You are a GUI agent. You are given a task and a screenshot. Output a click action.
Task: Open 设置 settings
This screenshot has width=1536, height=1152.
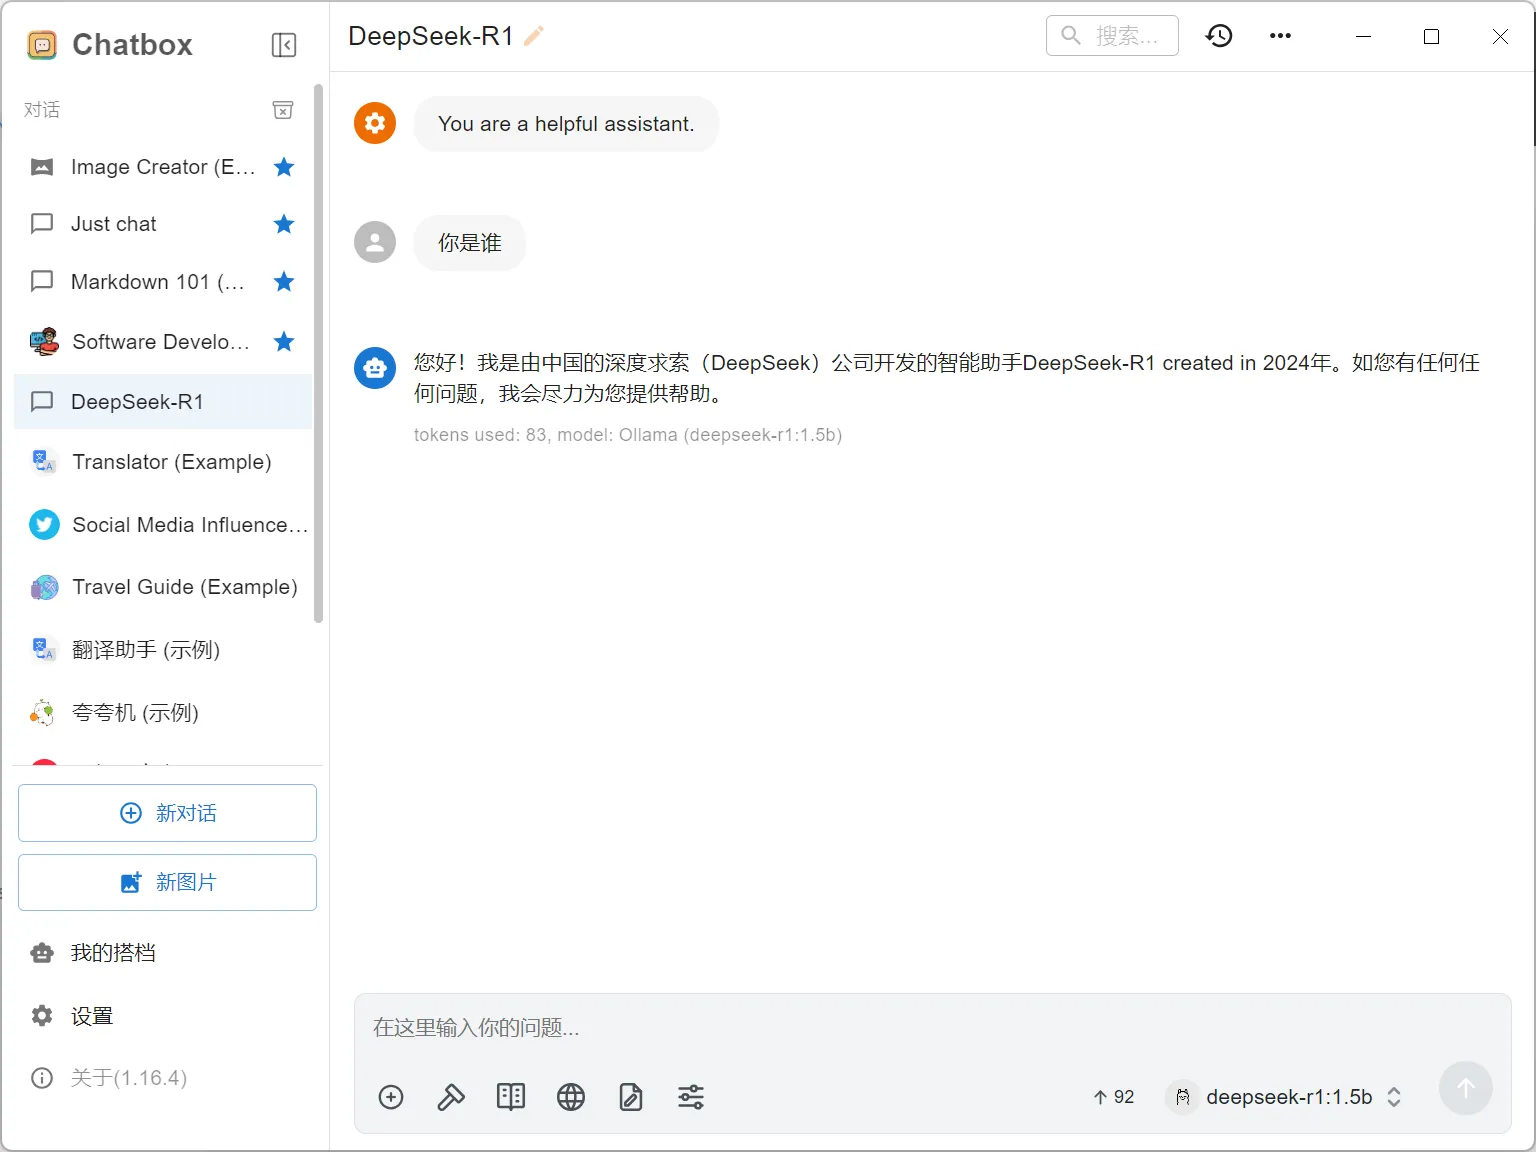pyautogui.click(x=163, y=1016)
